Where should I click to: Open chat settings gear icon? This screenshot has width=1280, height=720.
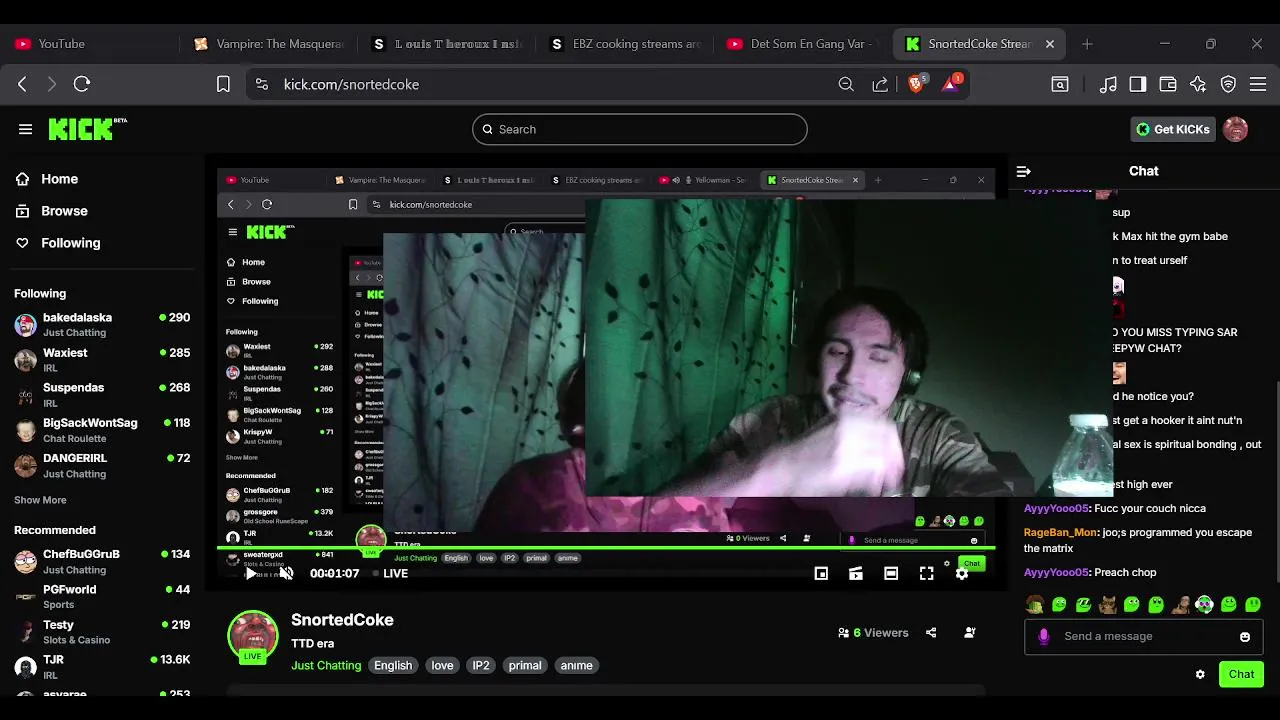click(x=1200, y=674)
